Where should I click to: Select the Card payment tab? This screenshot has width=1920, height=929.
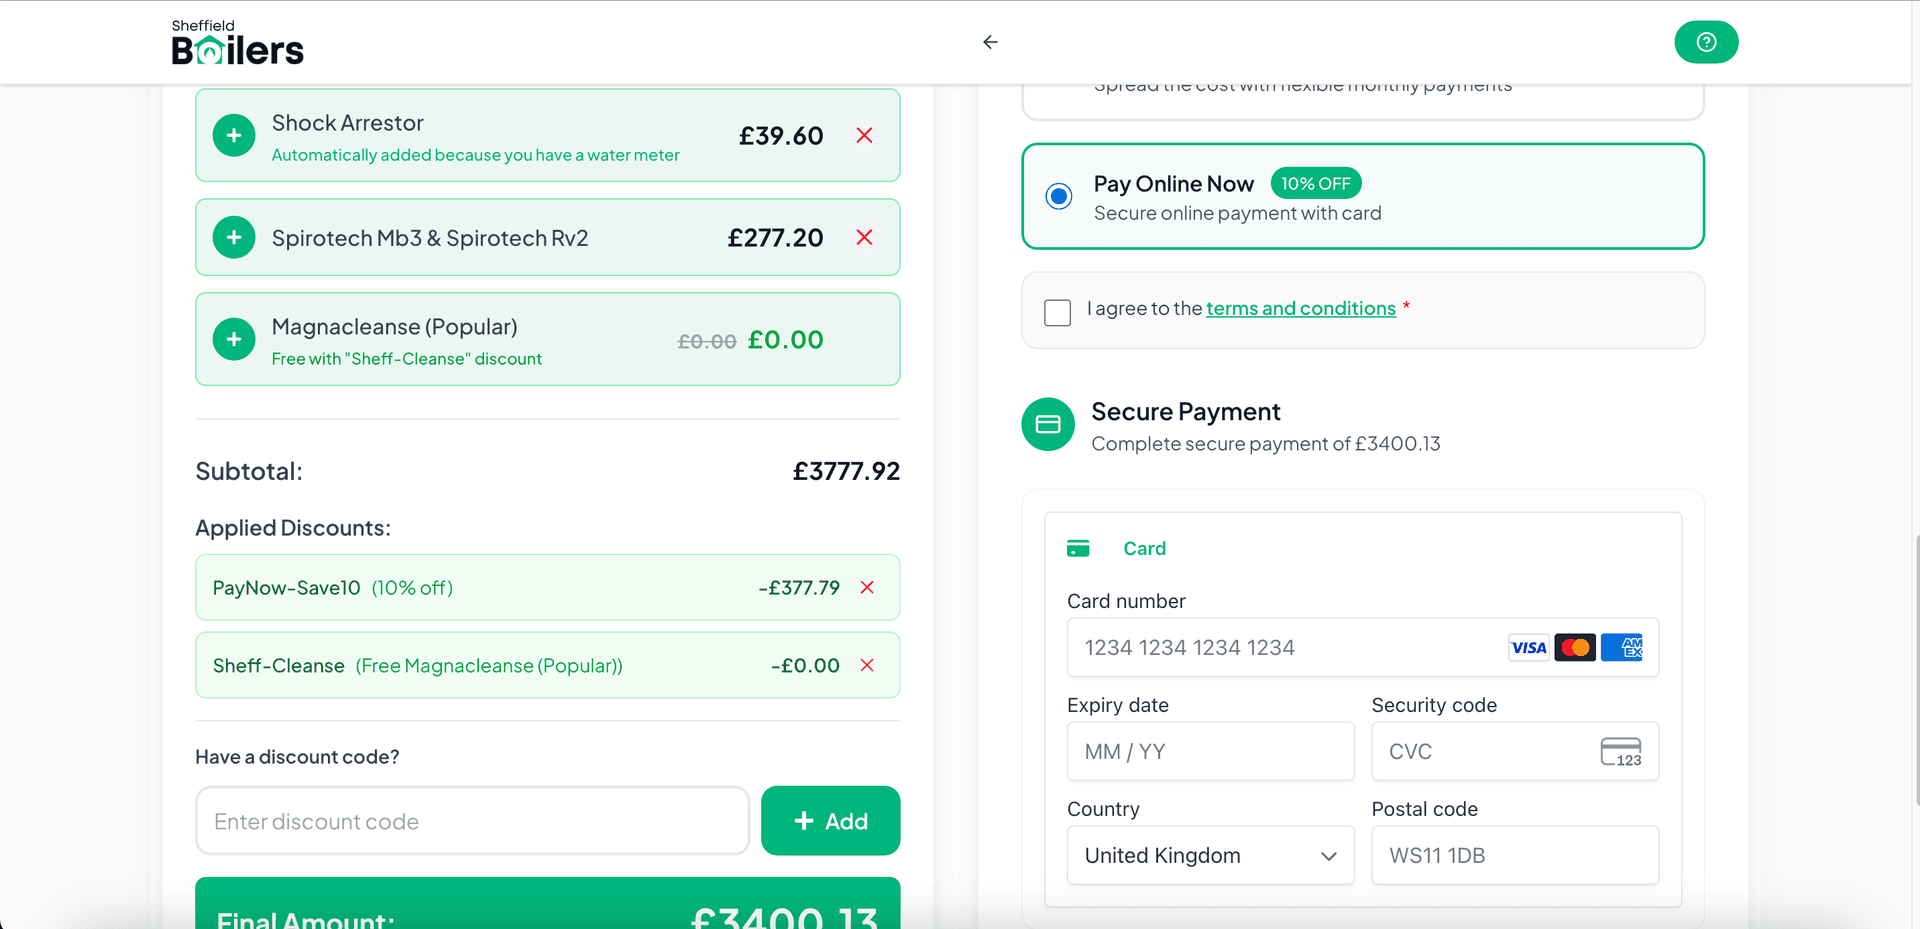pyautogui.click(x=1144, y=548)
